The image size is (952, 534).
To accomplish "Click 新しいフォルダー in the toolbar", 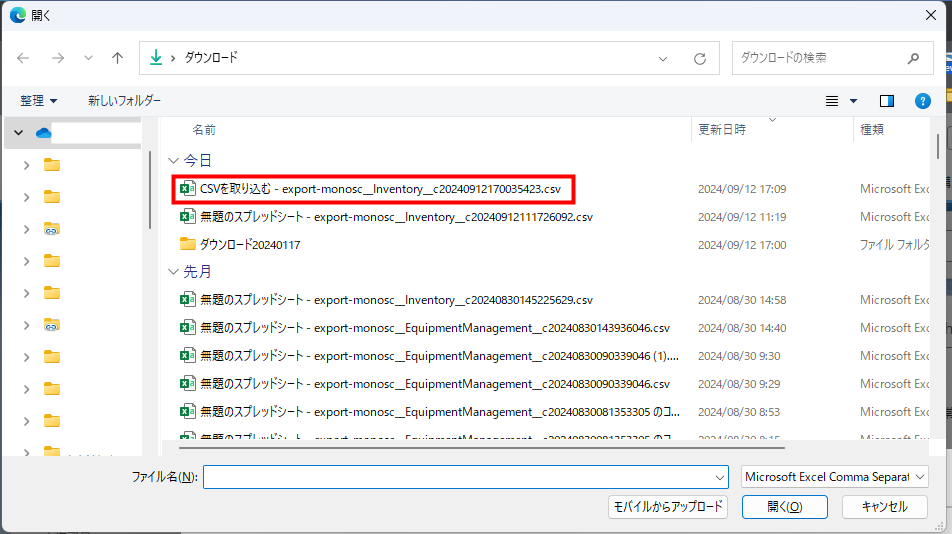I will 124,101.
